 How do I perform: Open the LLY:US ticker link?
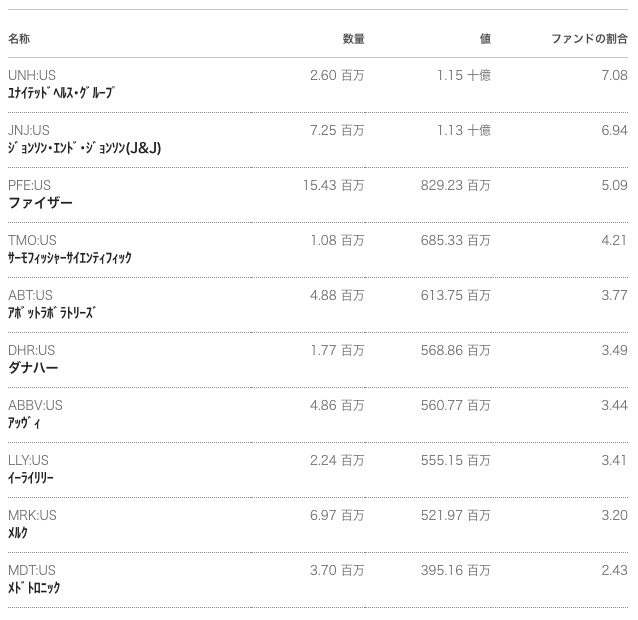click(28, 460)
